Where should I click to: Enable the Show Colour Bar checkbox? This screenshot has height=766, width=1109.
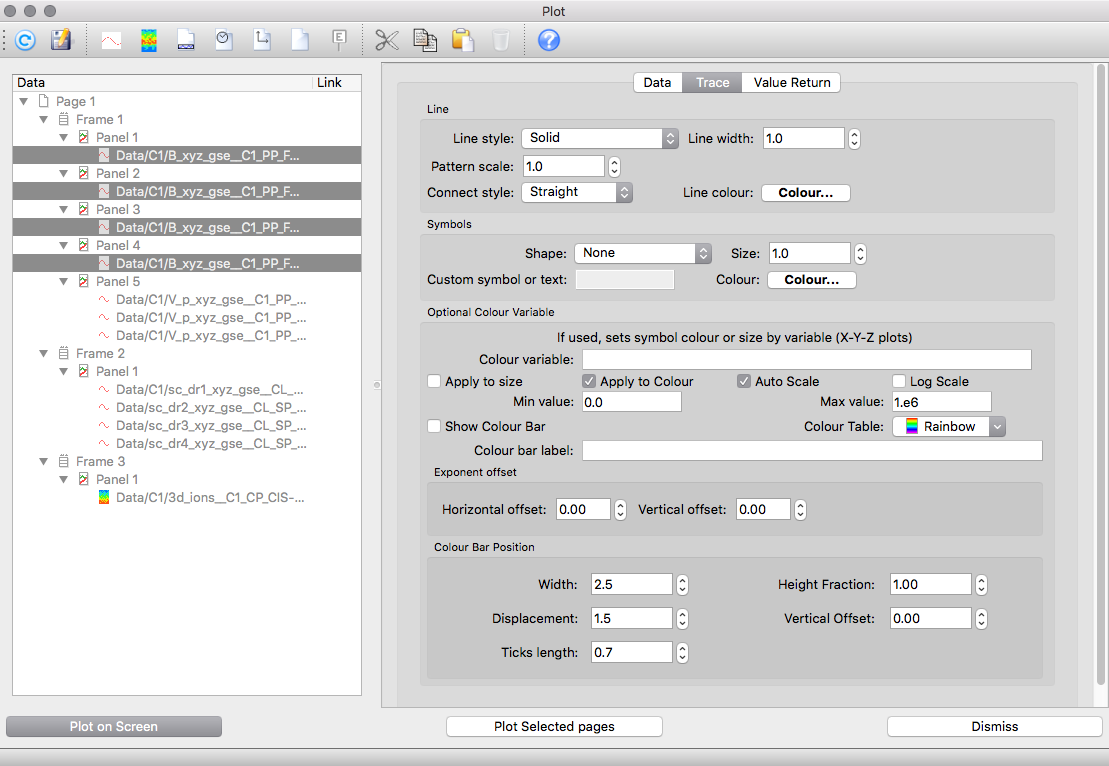(434, 426)
